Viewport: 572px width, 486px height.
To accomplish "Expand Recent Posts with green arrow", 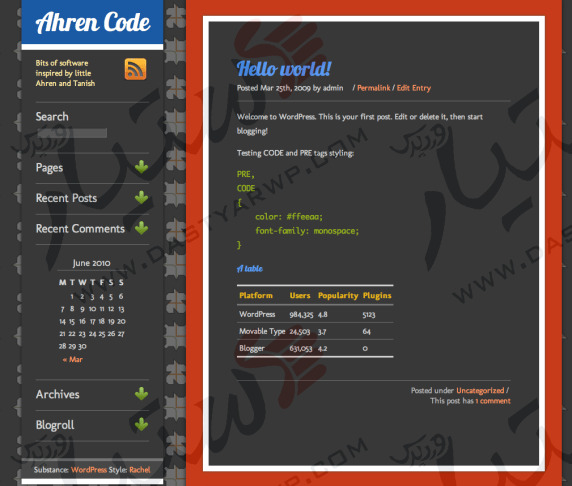I will coord(141,198).
